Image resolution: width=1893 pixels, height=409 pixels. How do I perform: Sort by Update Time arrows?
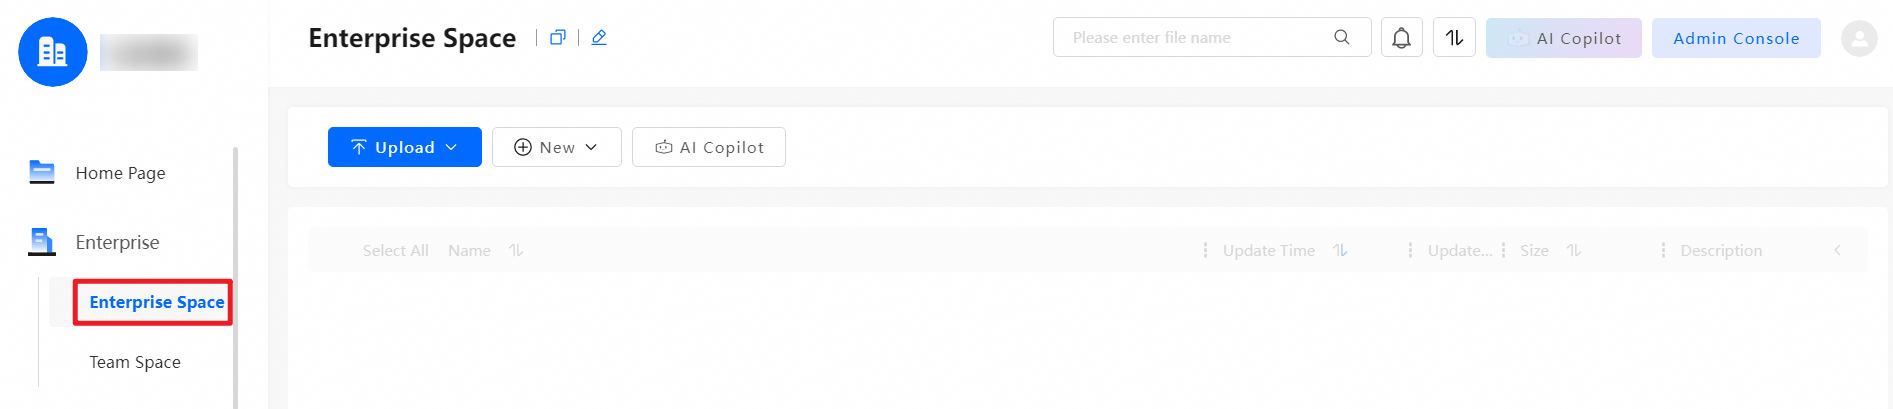pos(1340,250)
